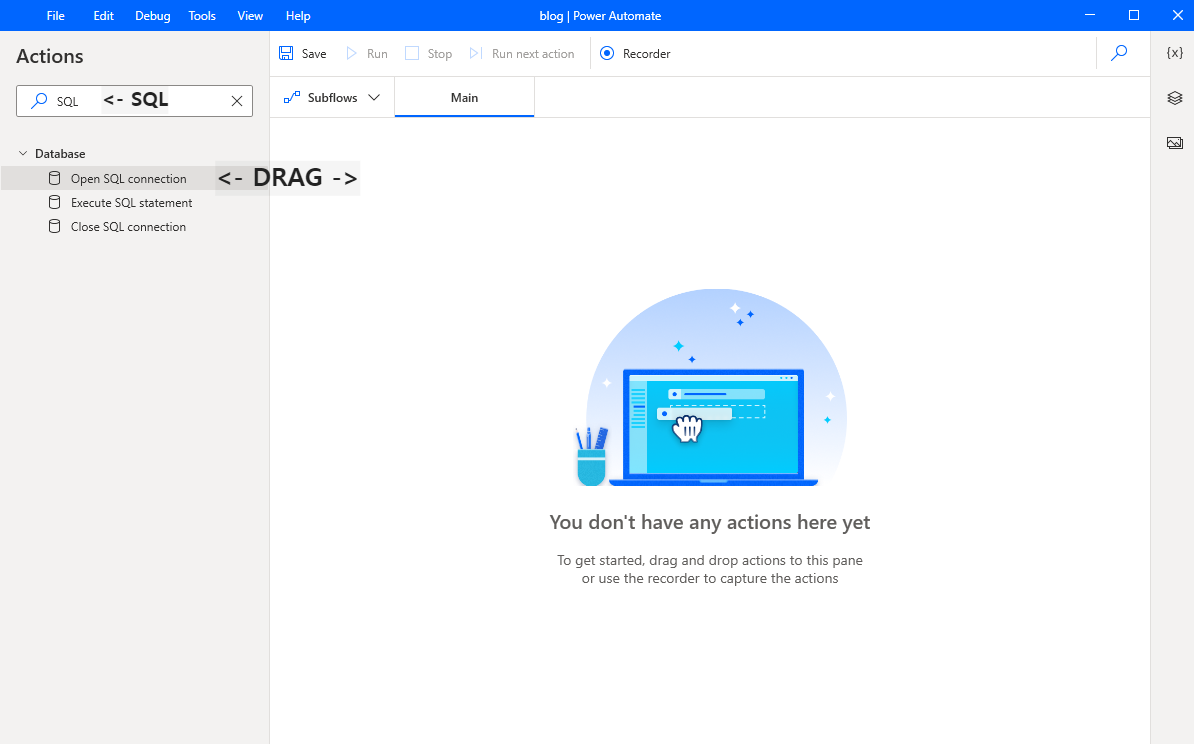
Task: Open the Variables {x} pane
Action: (x=1175, y=53)
